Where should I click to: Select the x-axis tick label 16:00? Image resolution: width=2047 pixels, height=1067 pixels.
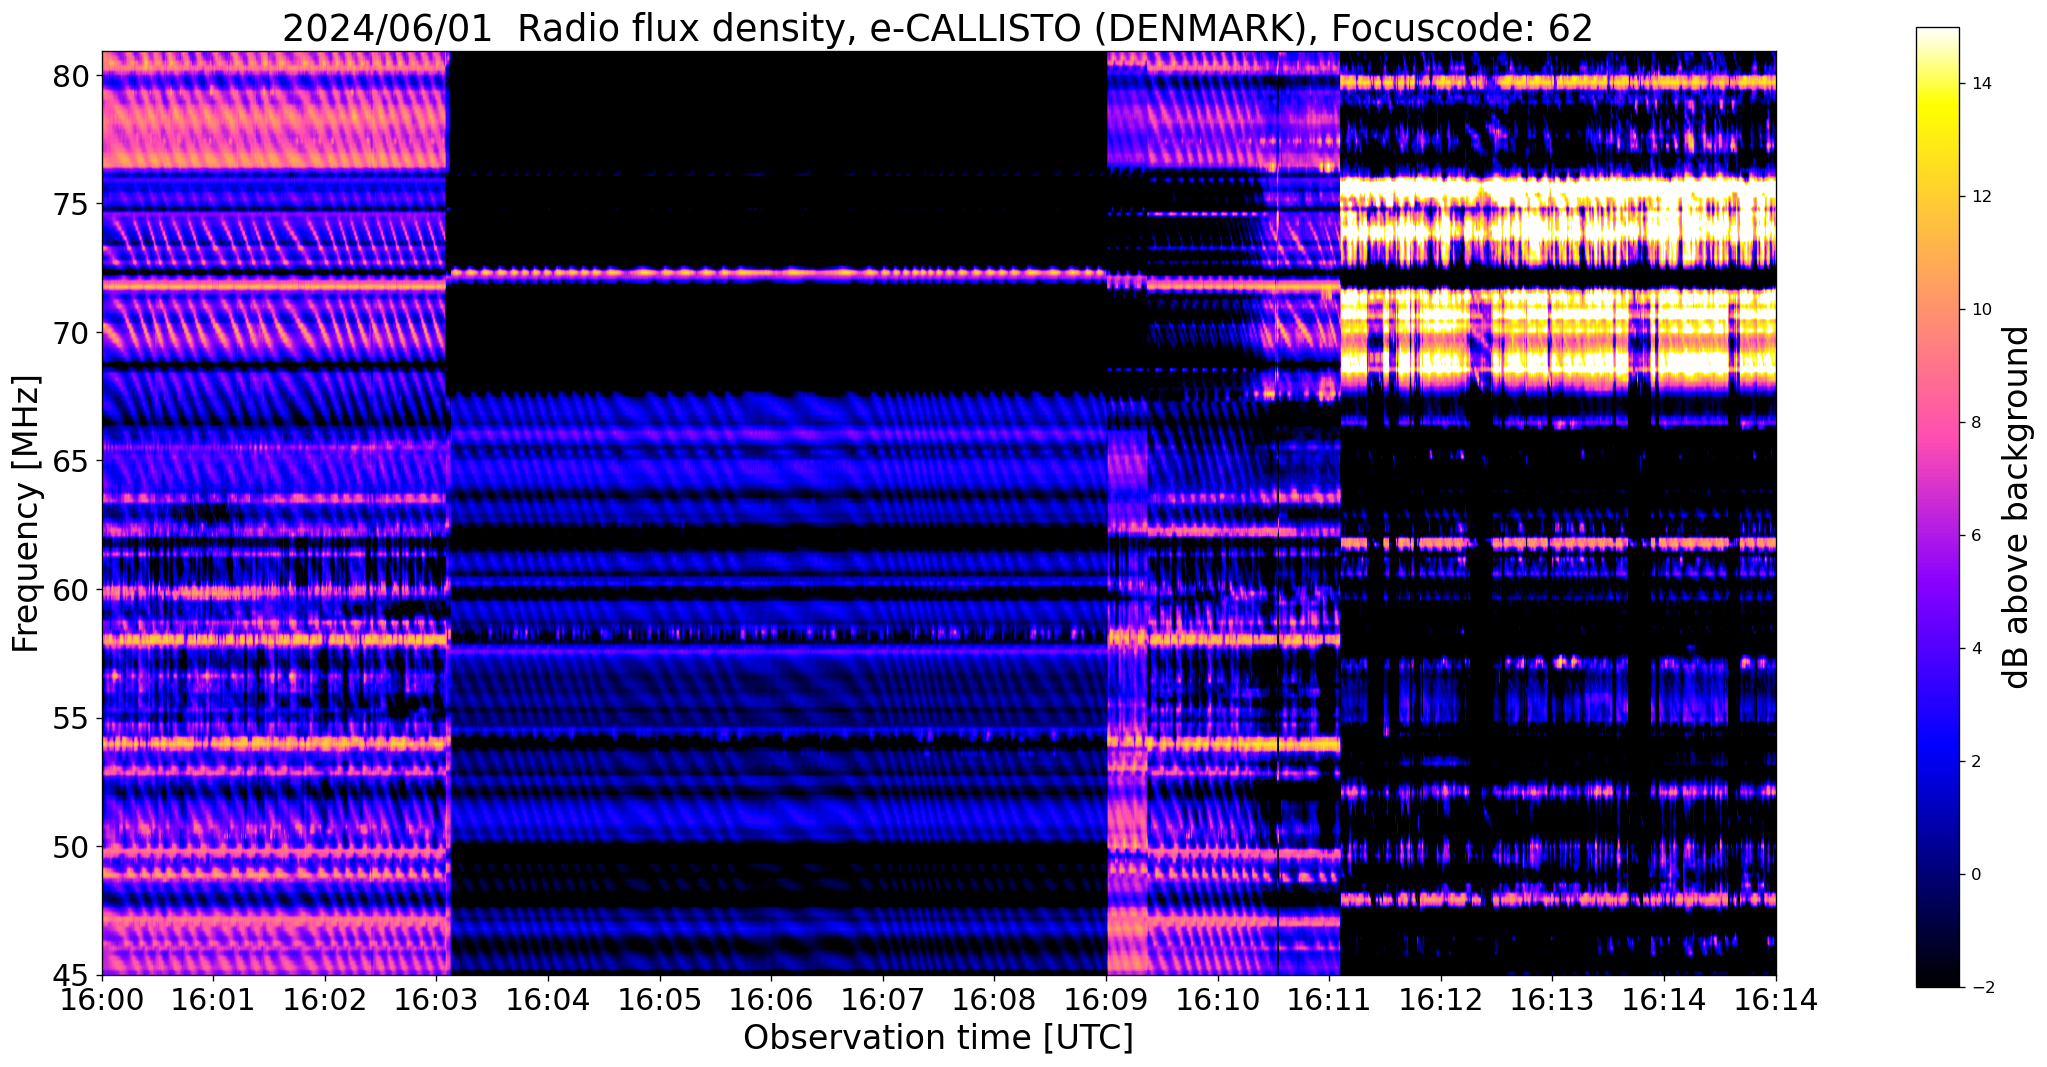(x=101, y=999)
